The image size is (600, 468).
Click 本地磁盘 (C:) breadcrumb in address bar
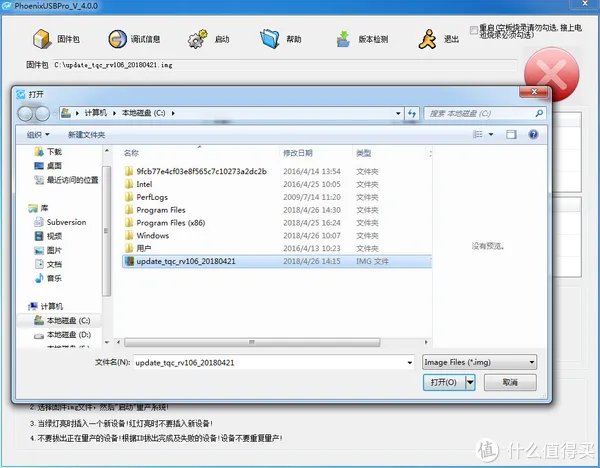(143, 113)
